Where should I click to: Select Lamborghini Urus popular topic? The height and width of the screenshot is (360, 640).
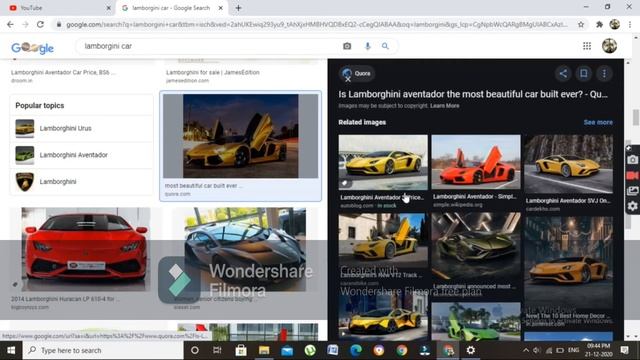click(x=82, y=128)
